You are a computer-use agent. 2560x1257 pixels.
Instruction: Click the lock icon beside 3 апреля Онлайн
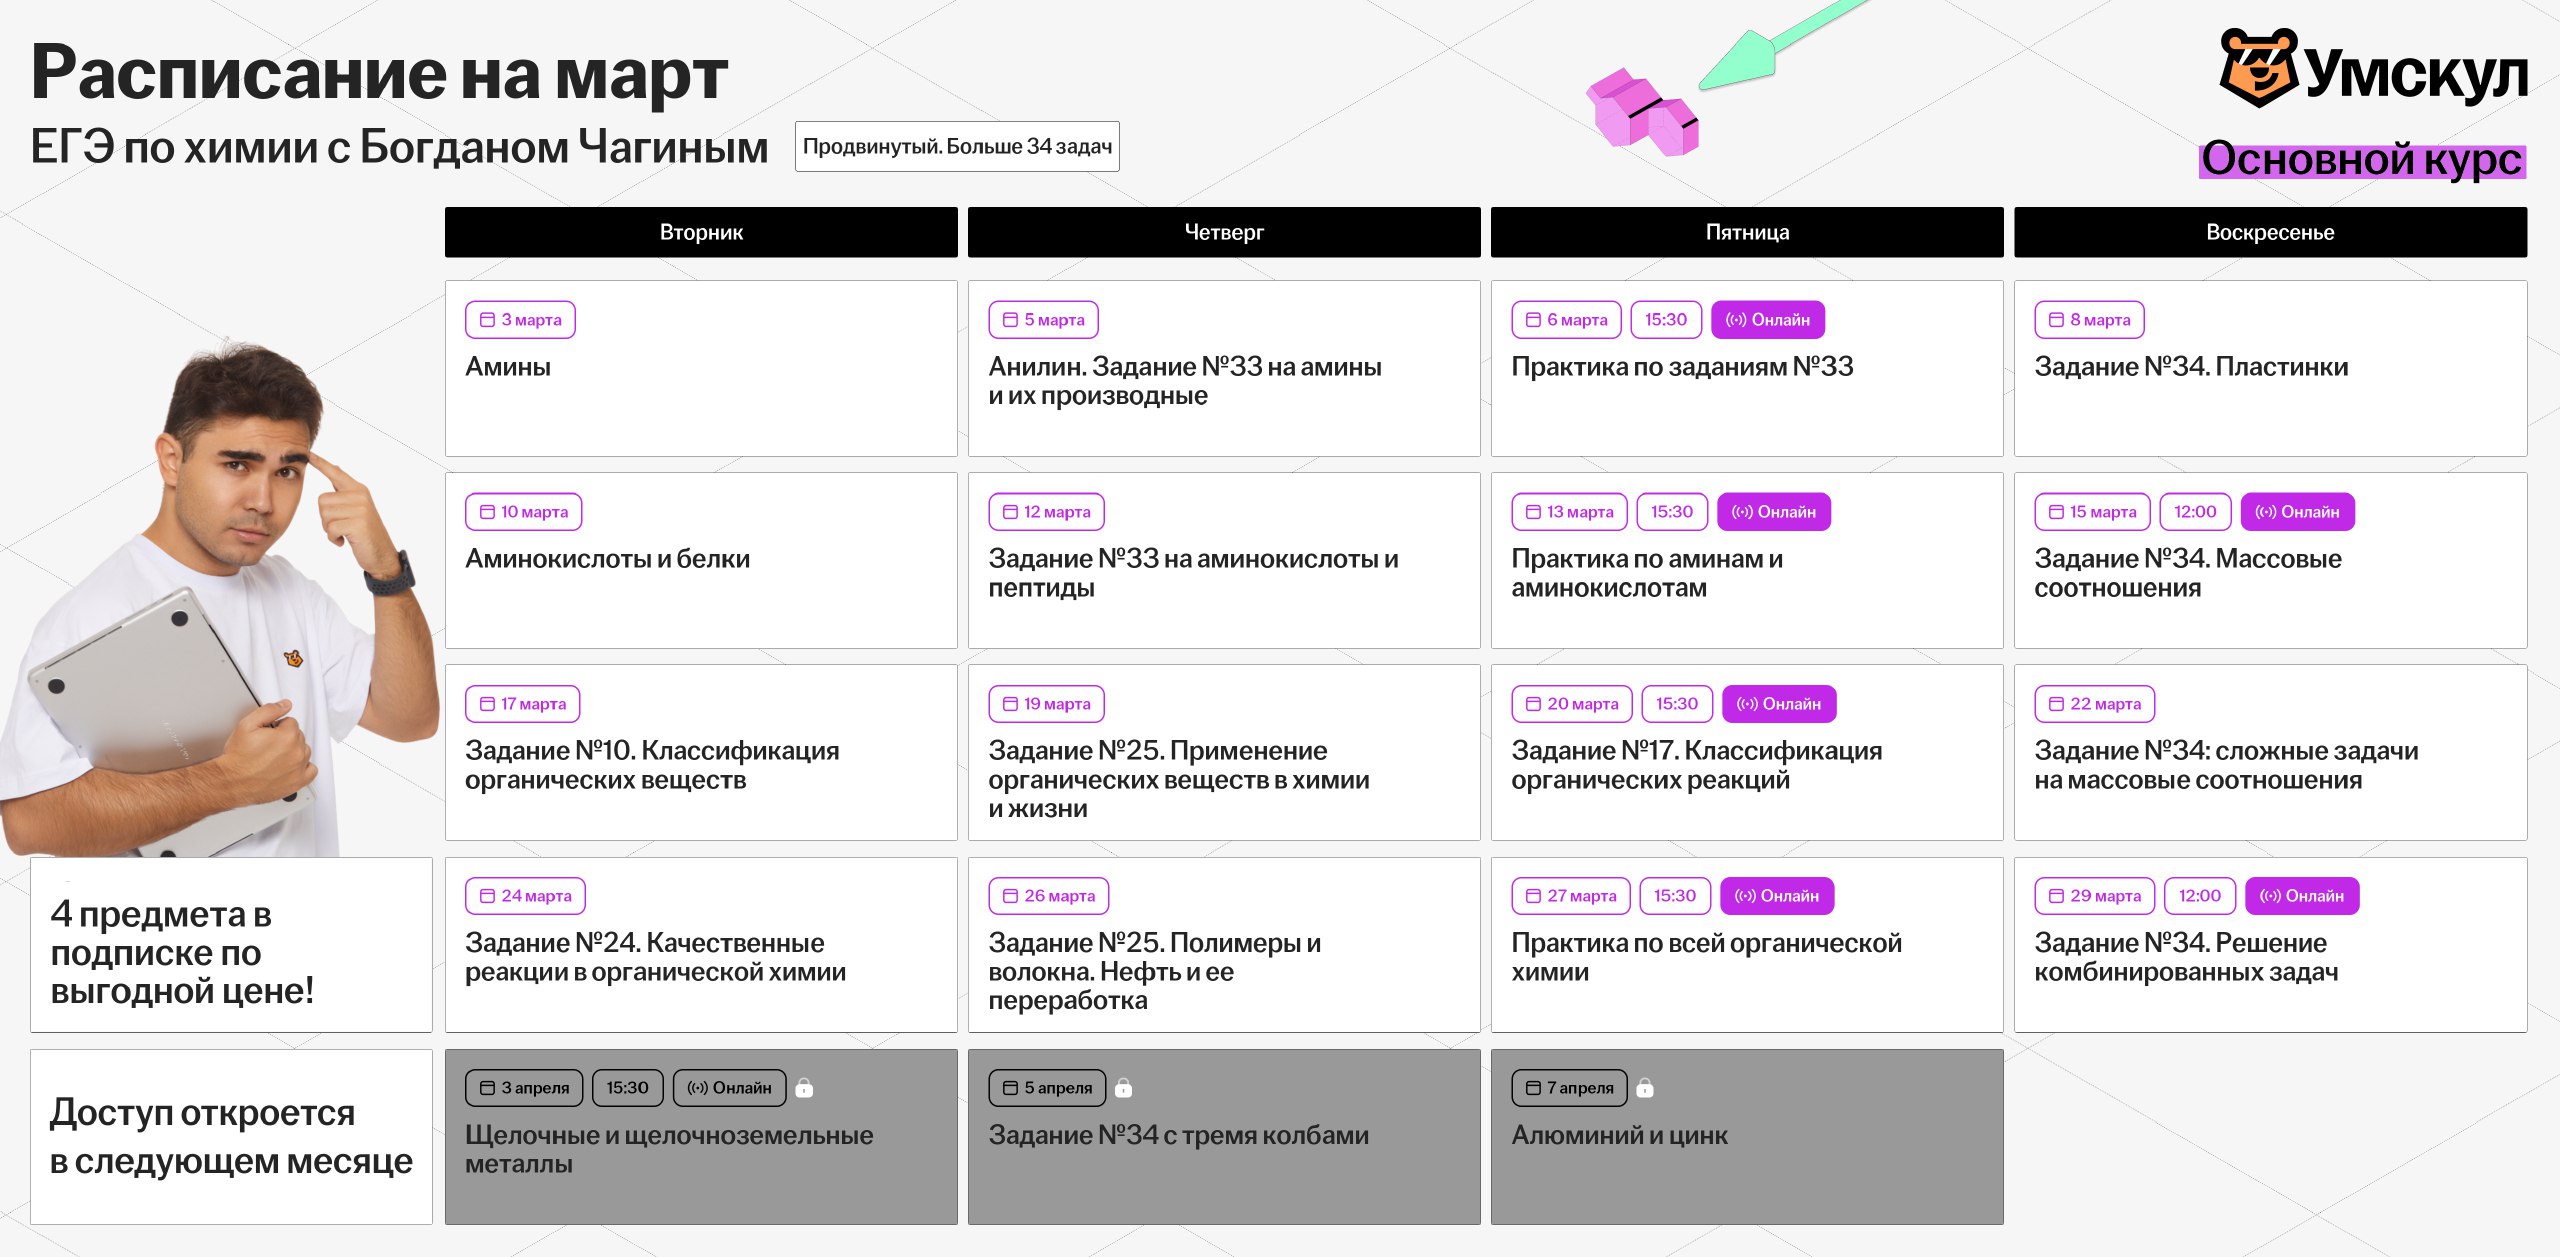click(x=804, y=1088)
